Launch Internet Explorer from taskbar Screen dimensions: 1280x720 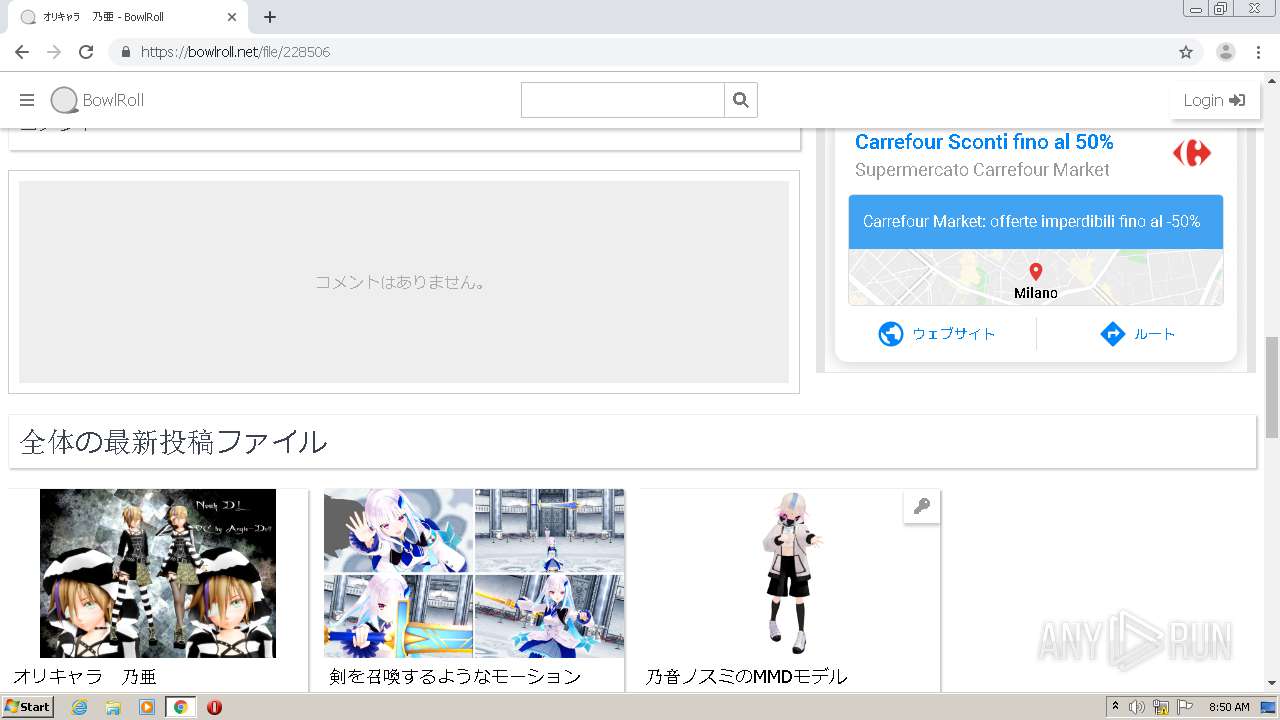tap(79, 707)
